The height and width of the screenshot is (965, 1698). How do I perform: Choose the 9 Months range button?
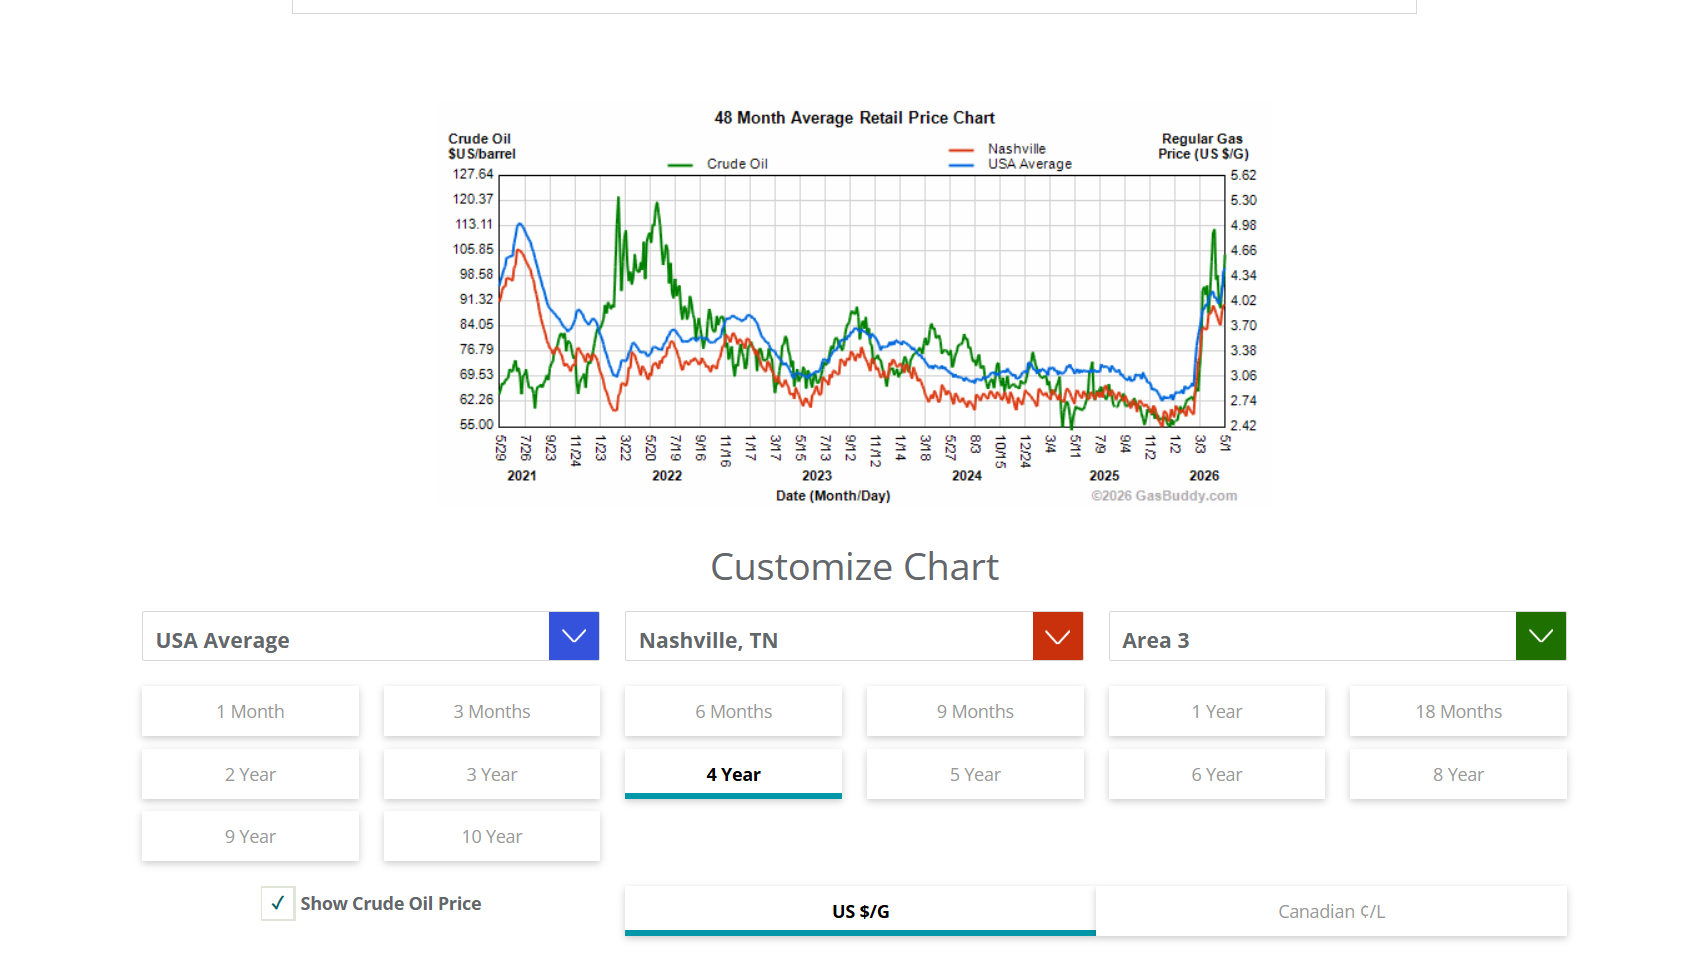coord(975,711)
